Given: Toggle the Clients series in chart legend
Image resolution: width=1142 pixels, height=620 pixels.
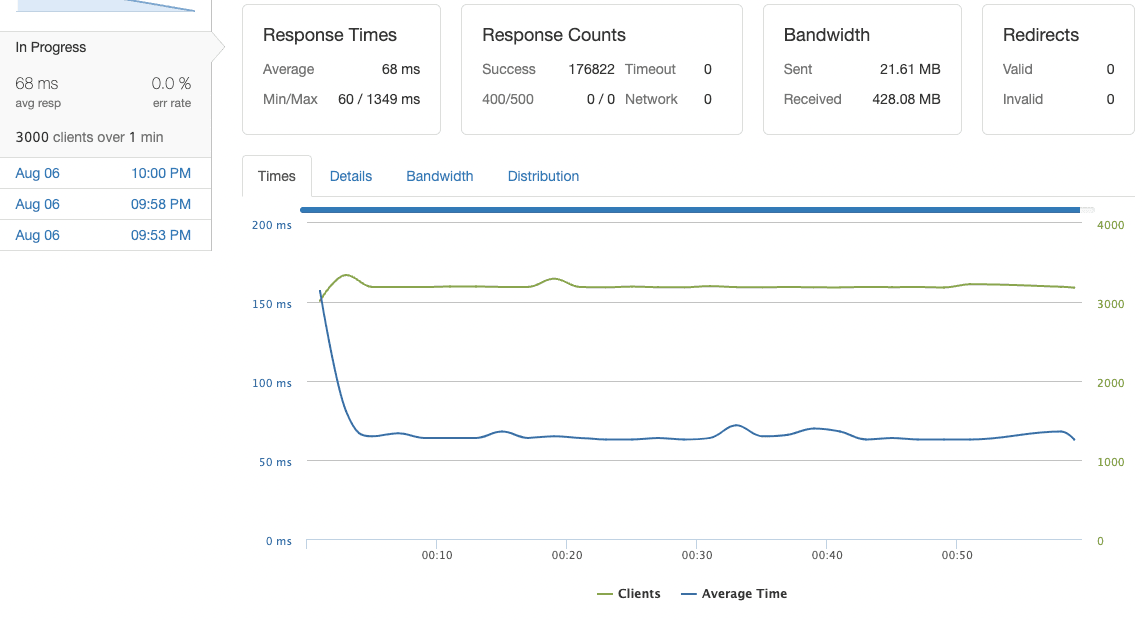Looking at the screenshot, I should click(x=629, y=594).
